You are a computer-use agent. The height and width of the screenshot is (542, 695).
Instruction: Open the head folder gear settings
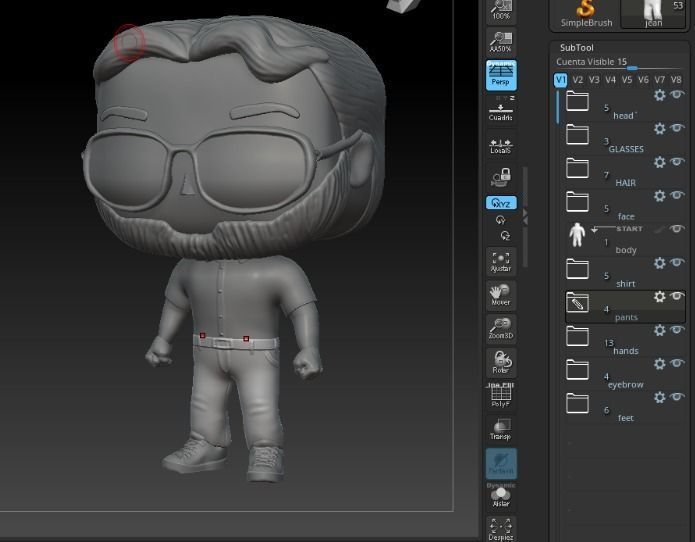tap(660, 95)
